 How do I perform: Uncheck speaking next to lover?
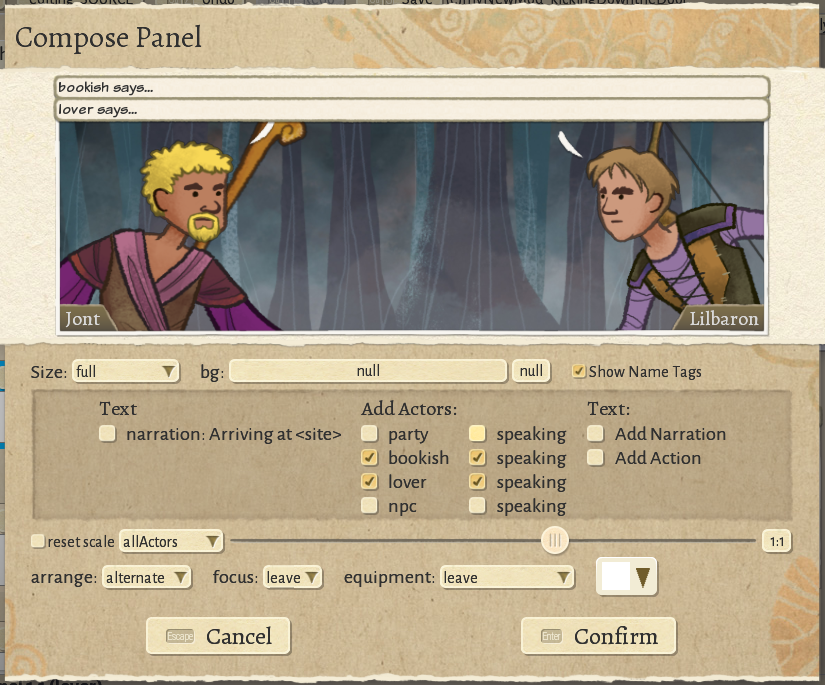tap(477, 481)
